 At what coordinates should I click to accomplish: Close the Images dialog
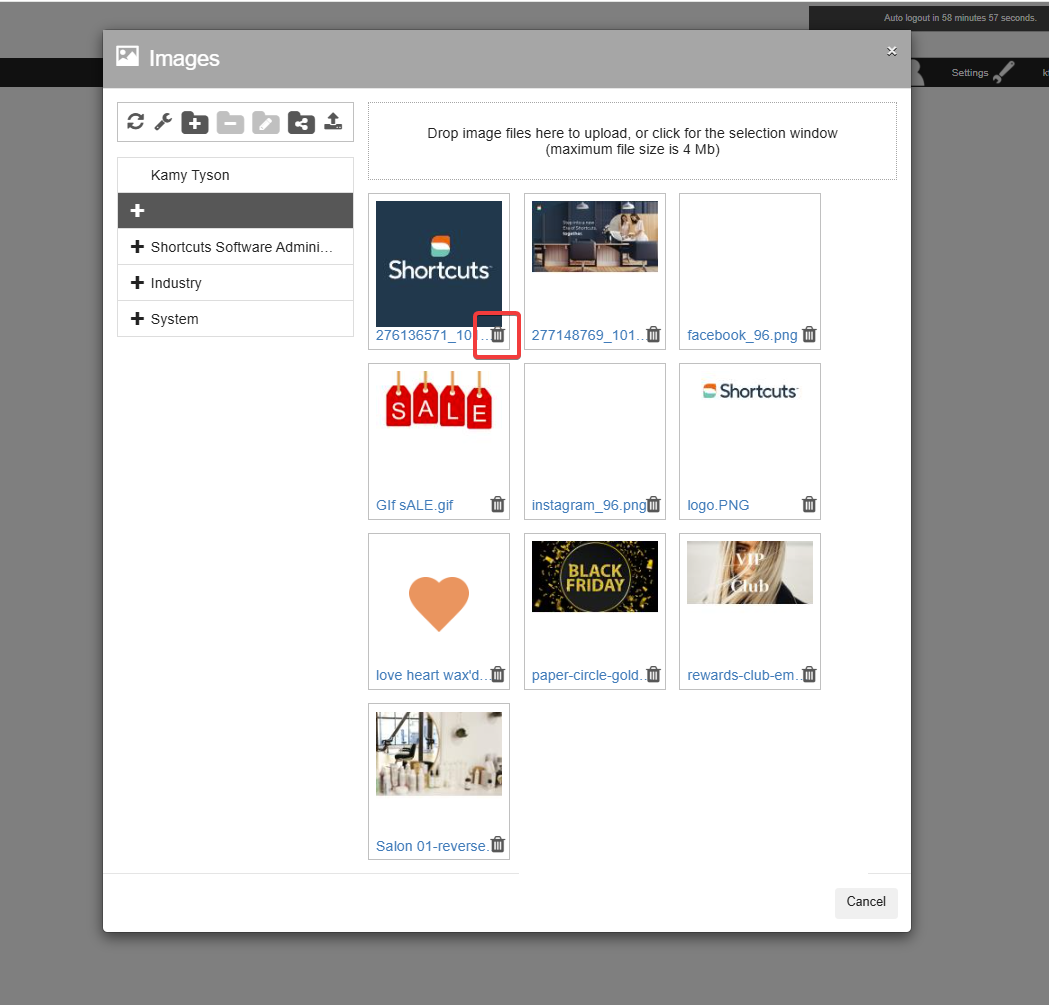[891, 51]
